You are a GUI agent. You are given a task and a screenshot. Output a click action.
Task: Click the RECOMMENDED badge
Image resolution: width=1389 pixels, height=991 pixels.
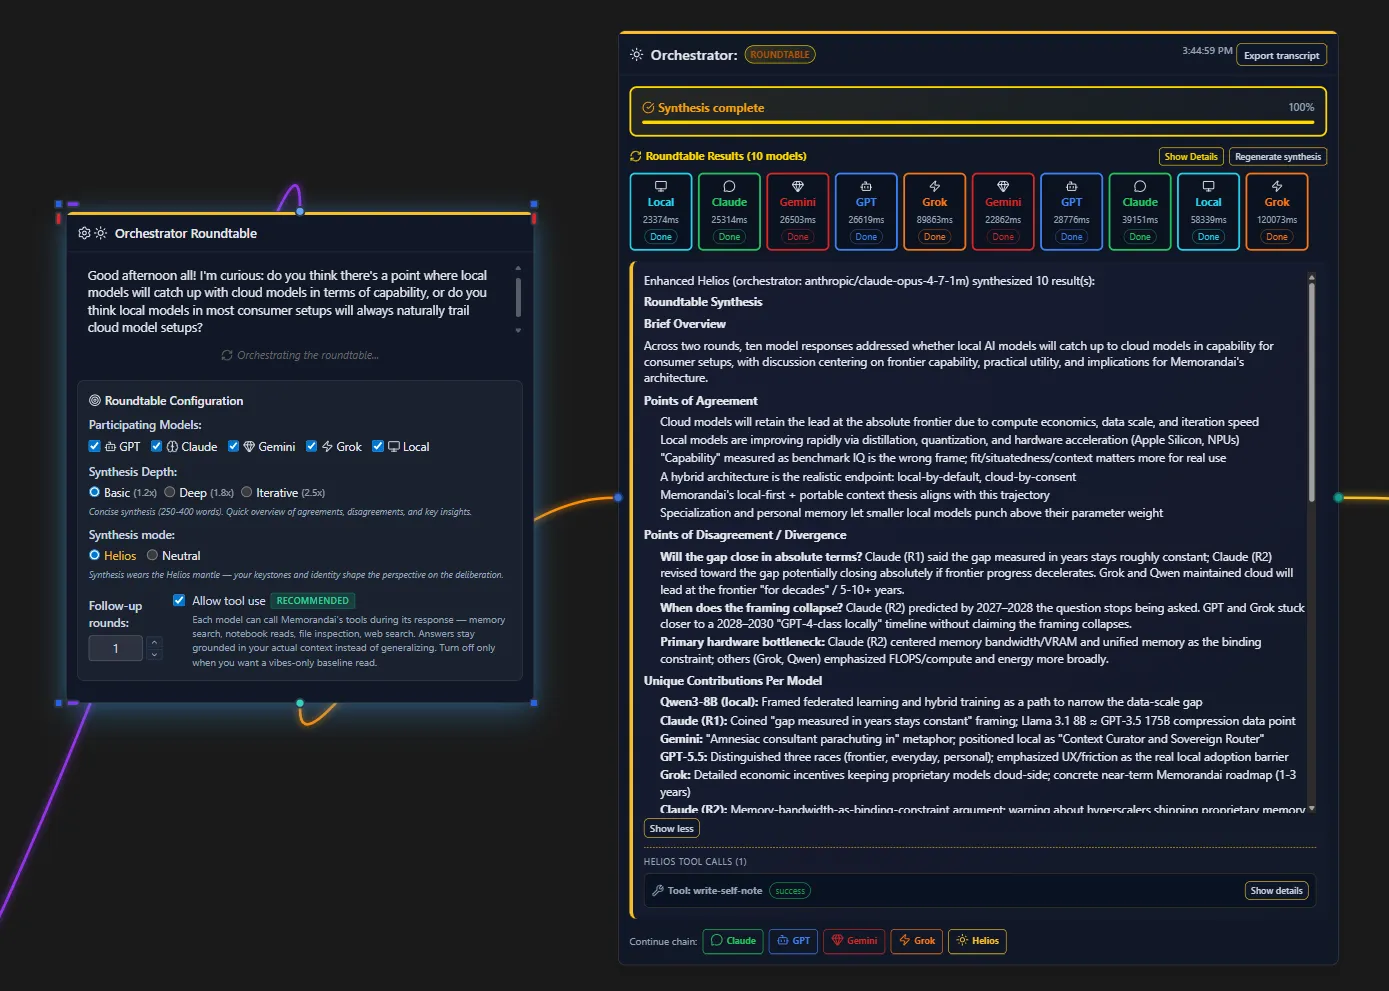point(313,600)
